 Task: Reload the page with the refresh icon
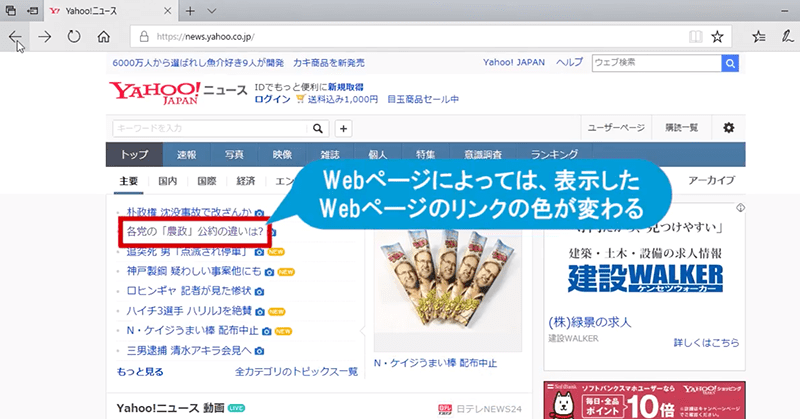click(74, 36)
